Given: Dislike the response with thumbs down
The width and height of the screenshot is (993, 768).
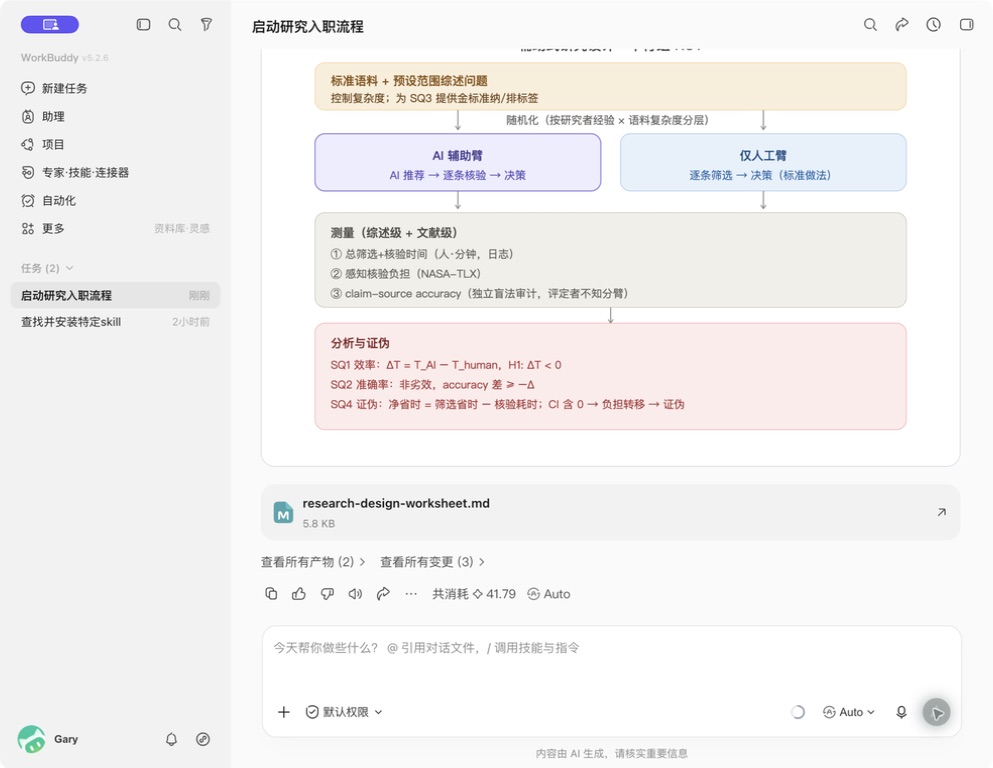Looking at the screenshot, I should [327, 594].
